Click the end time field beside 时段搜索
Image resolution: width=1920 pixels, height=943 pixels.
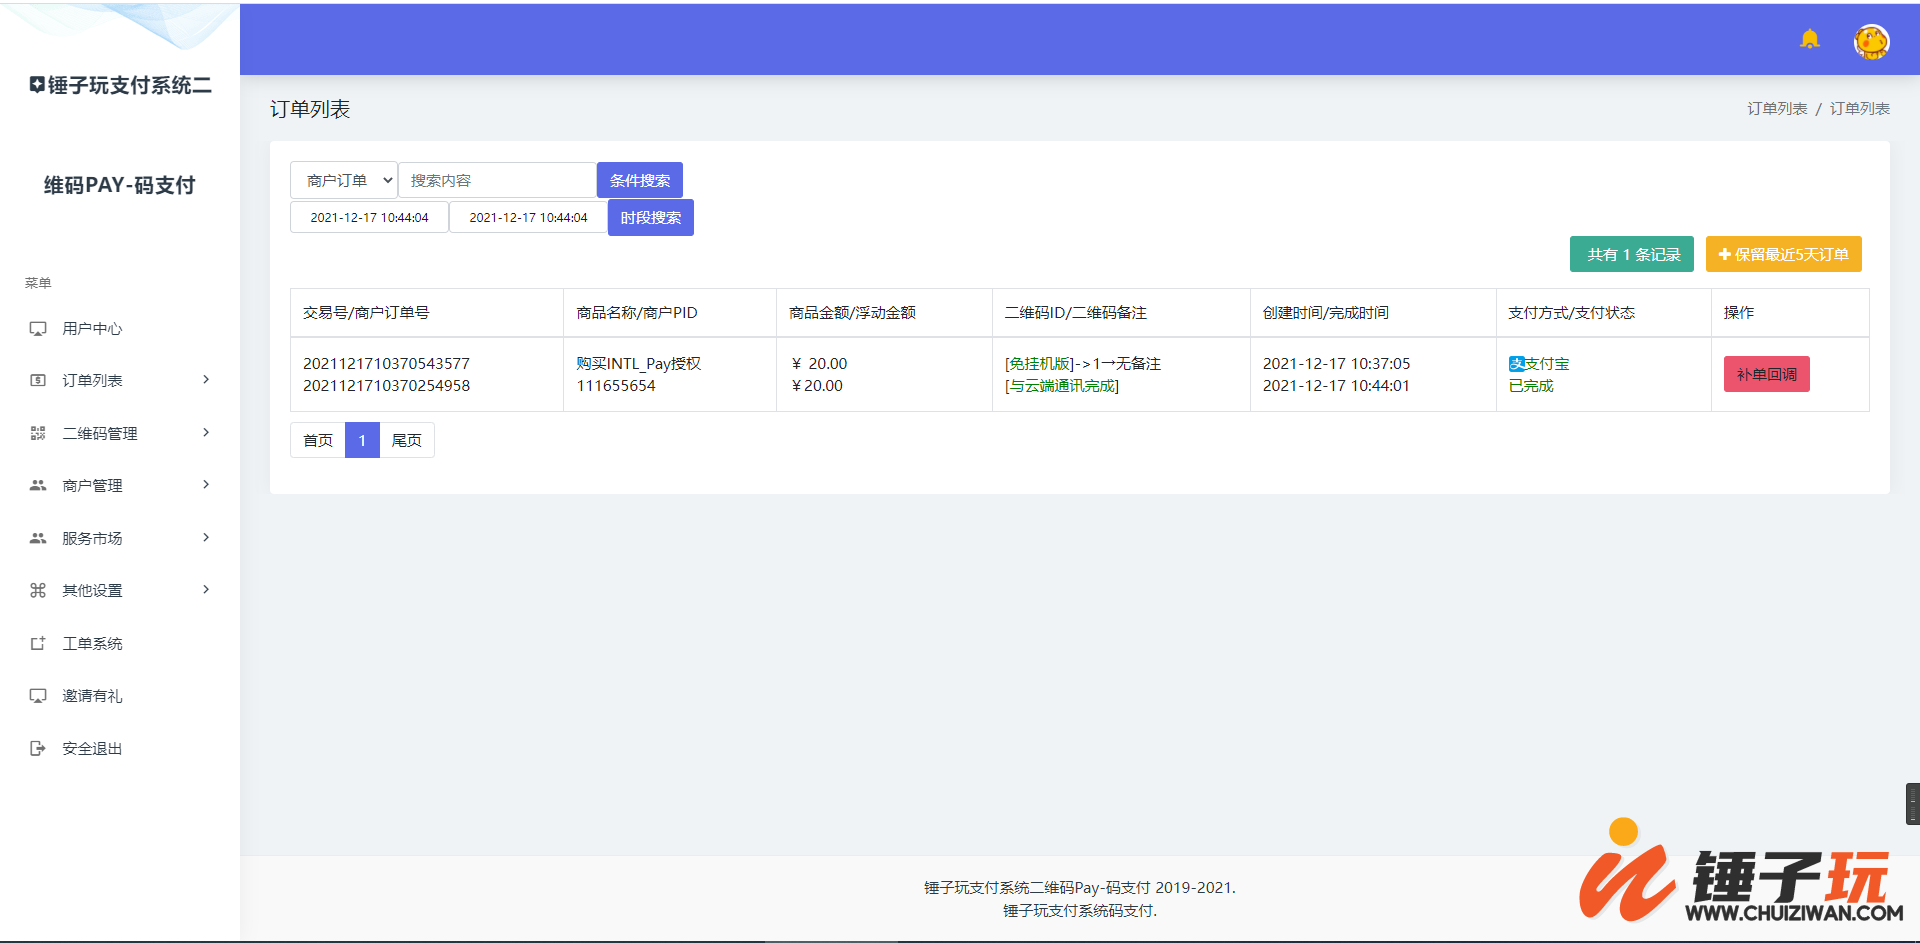click(528, 217)
